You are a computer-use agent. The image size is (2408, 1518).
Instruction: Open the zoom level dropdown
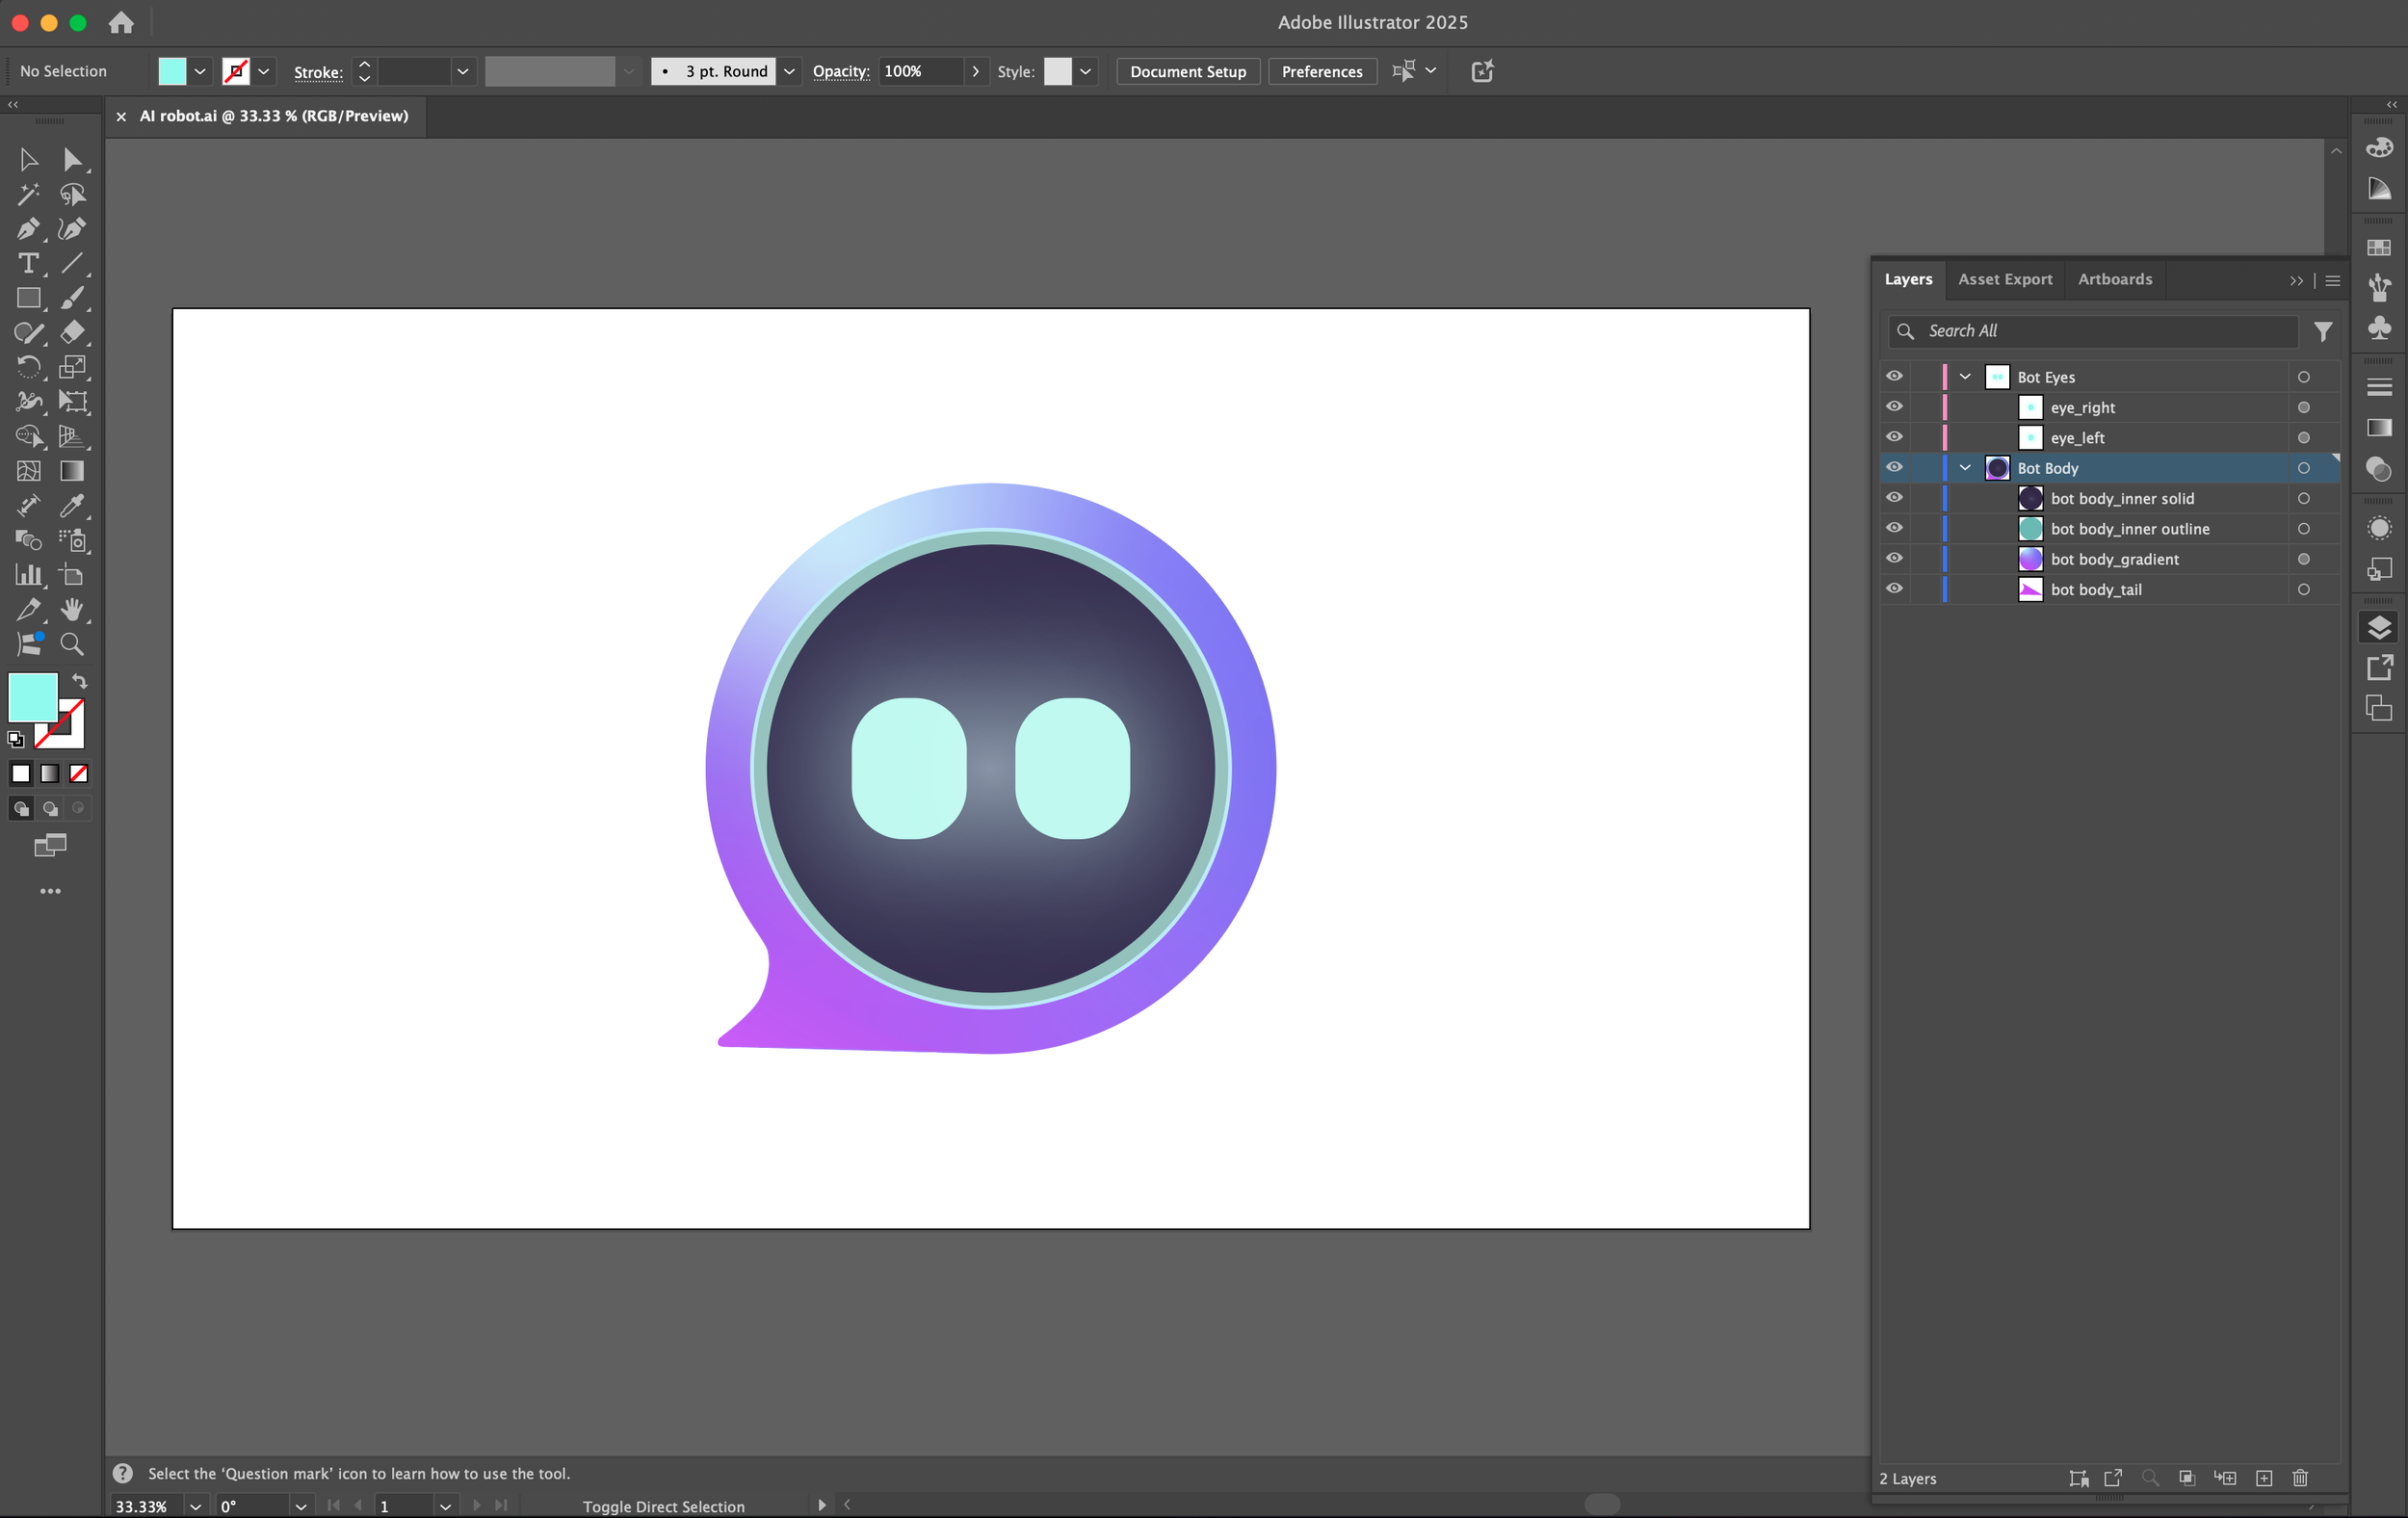[x=195, y=1506]
